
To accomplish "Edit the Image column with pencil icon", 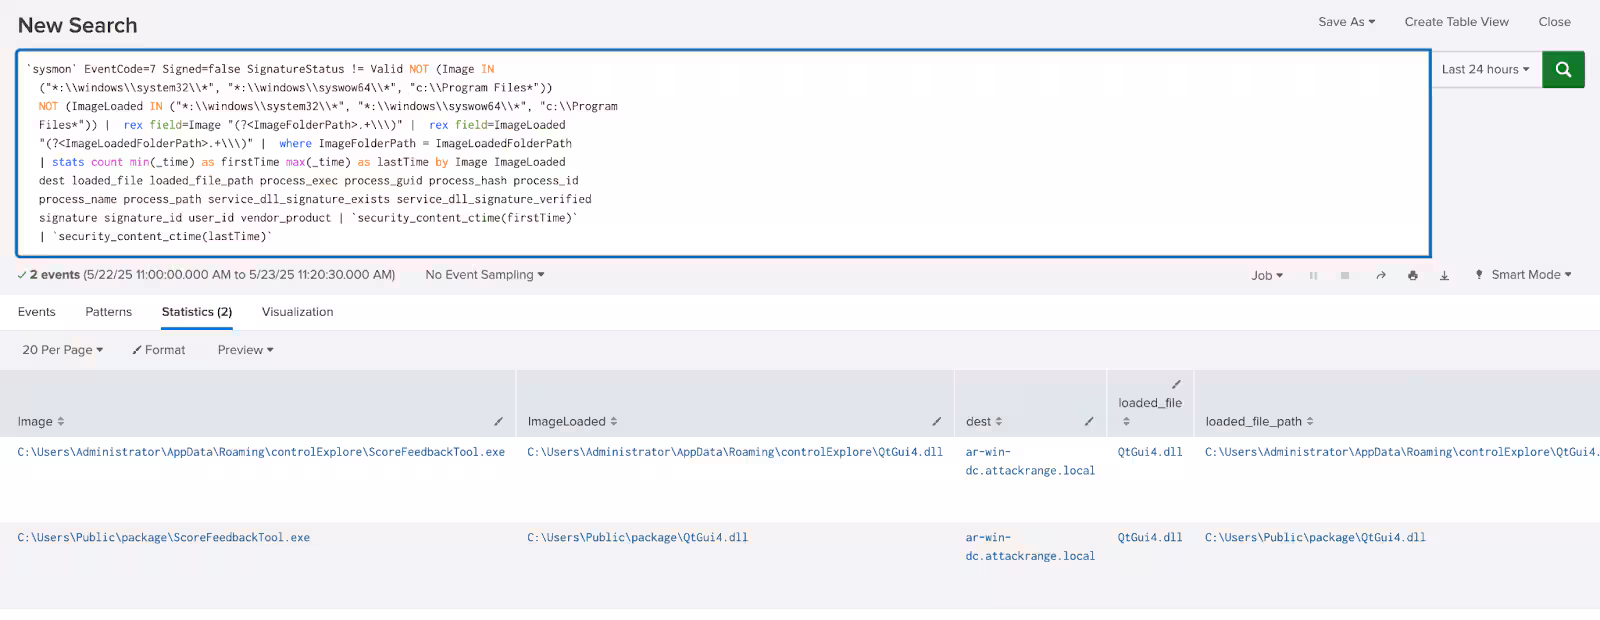I will [x=498, y=422].
